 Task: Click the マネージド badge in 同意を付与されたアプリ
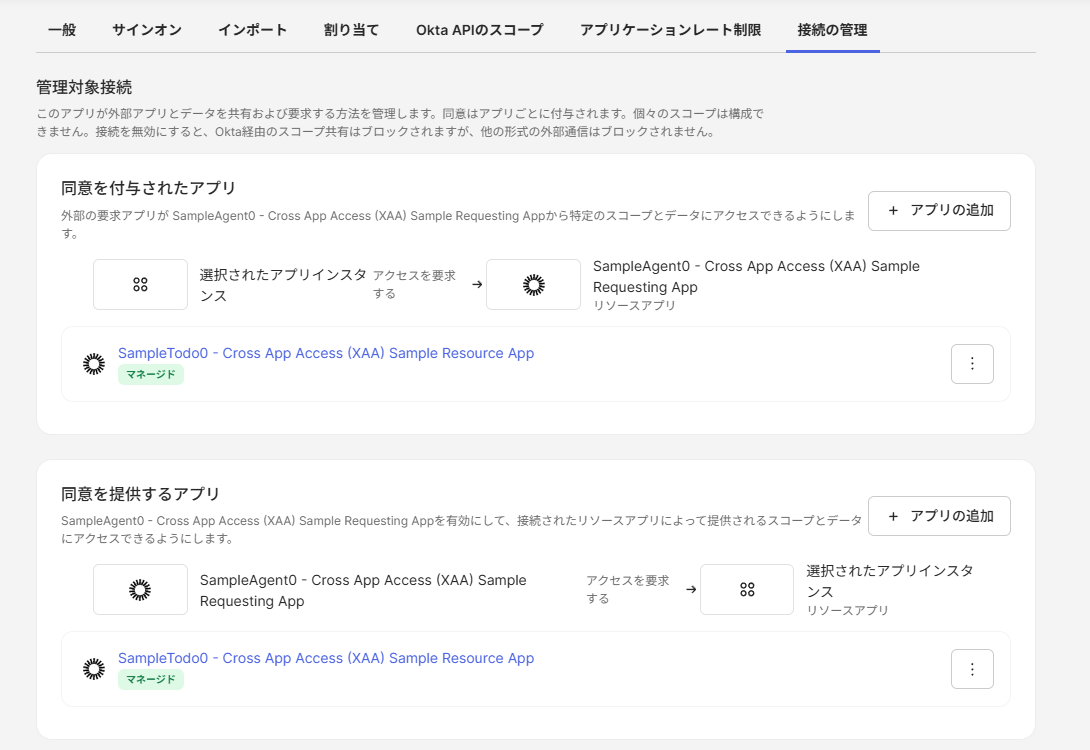[x=151, y=375]
